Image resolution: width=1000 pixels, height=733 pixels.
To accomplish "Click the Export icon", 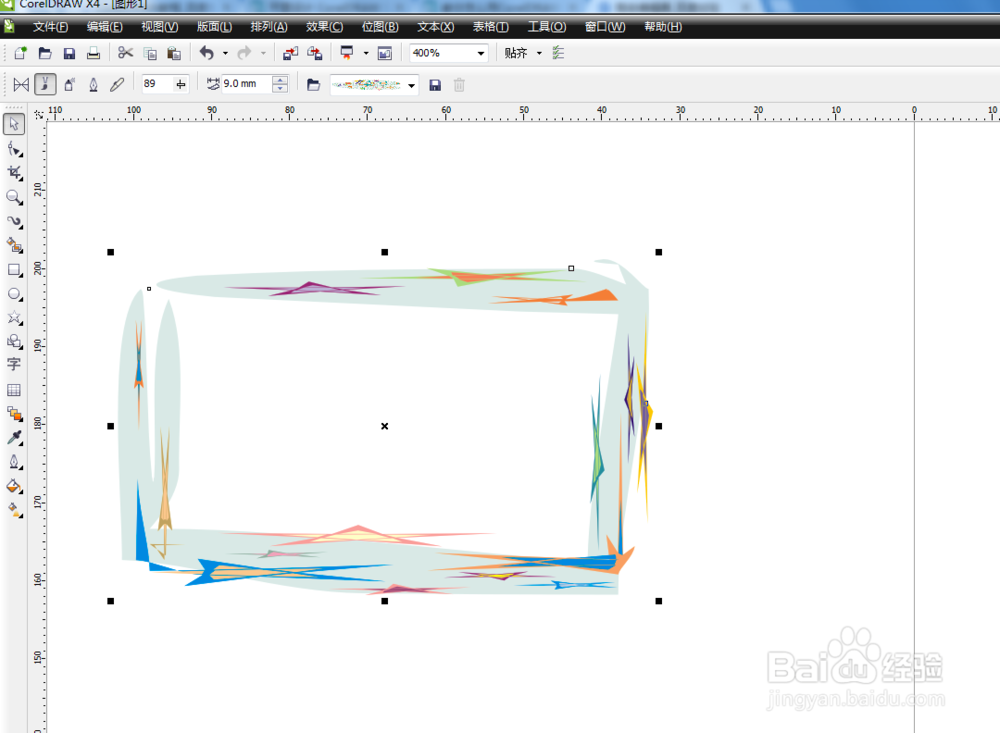I will 314,53.
